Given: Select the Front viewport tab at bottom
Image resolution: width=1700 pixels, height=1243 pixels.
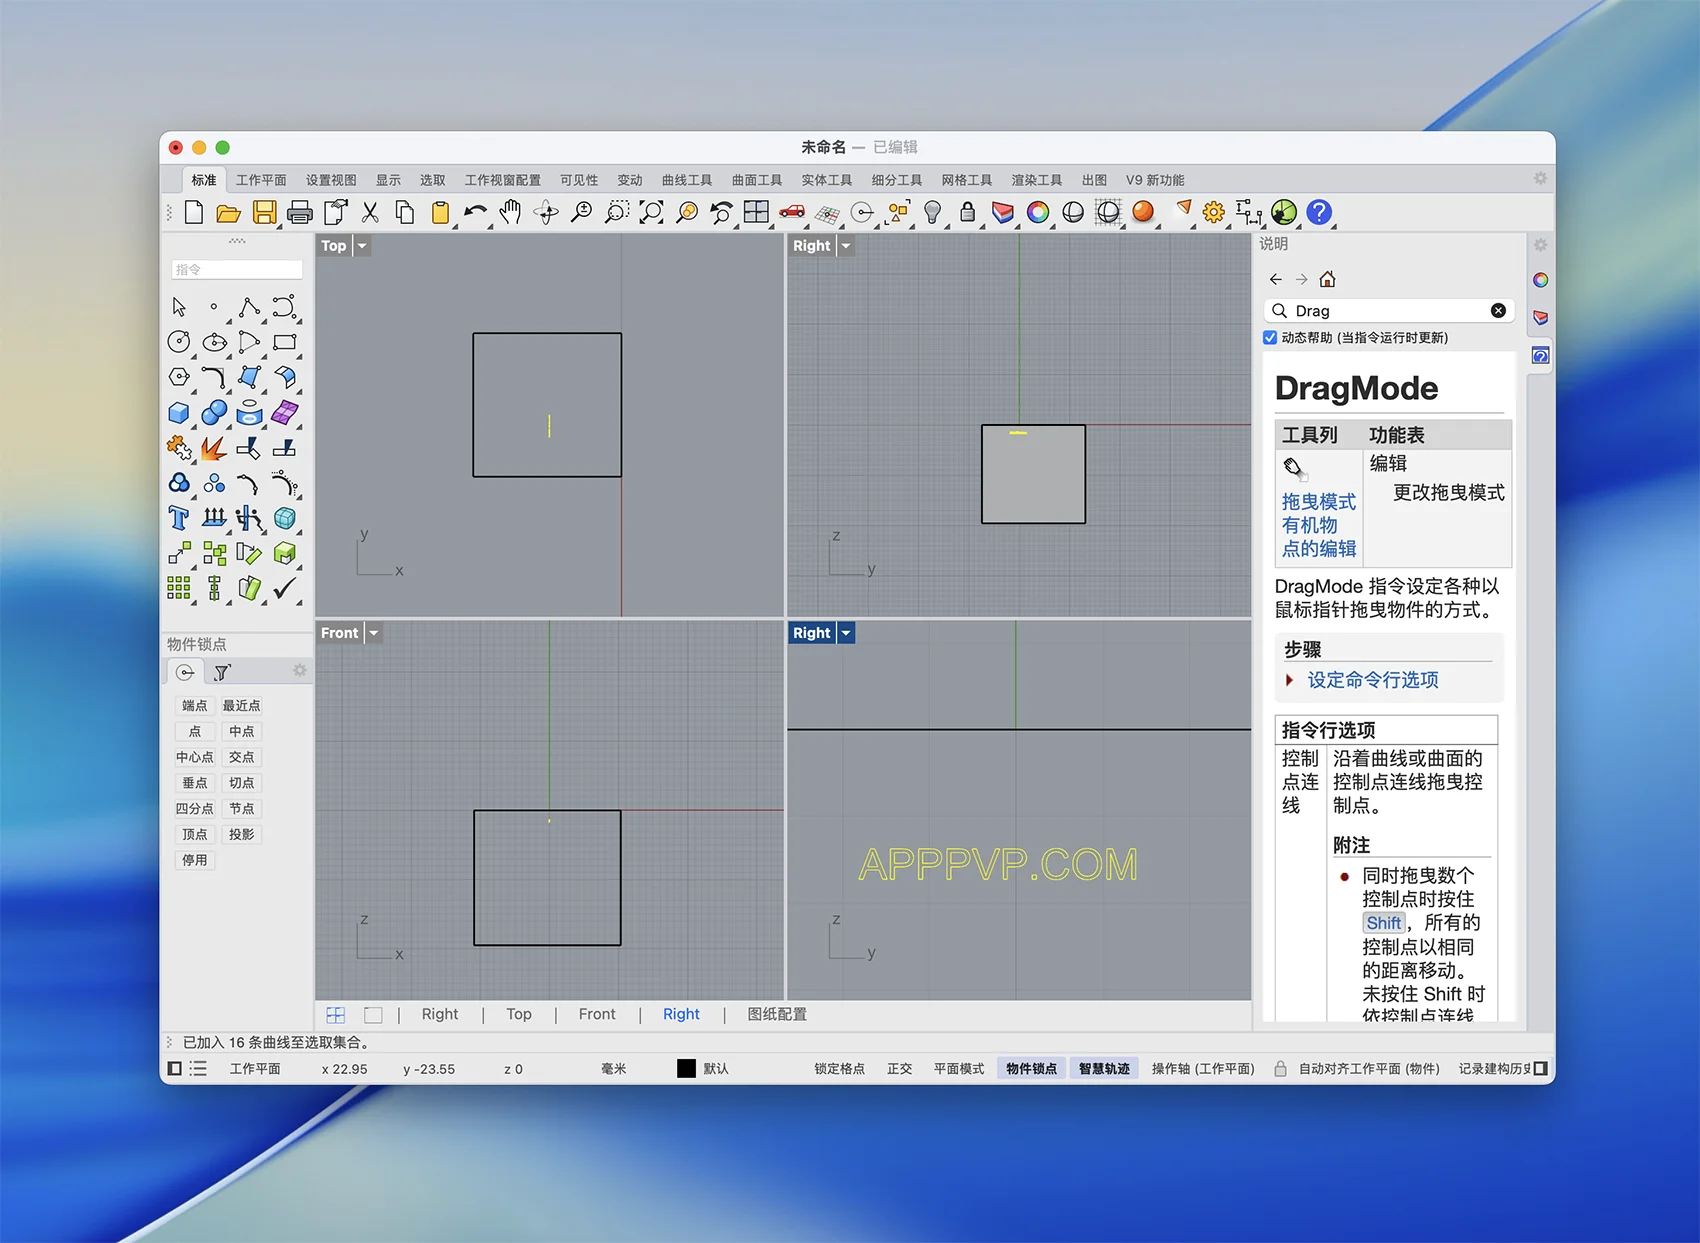Looking at the screenshot, I should click(597, 1014).
